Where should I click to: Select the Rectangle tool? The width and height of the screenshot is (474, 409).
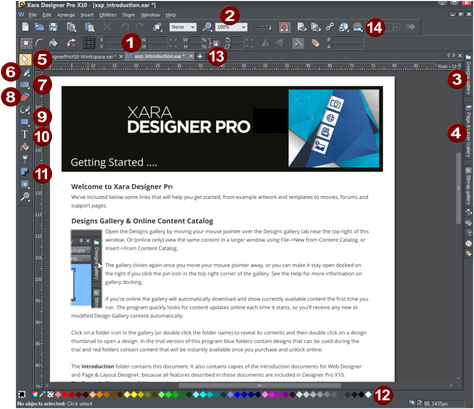25,122
